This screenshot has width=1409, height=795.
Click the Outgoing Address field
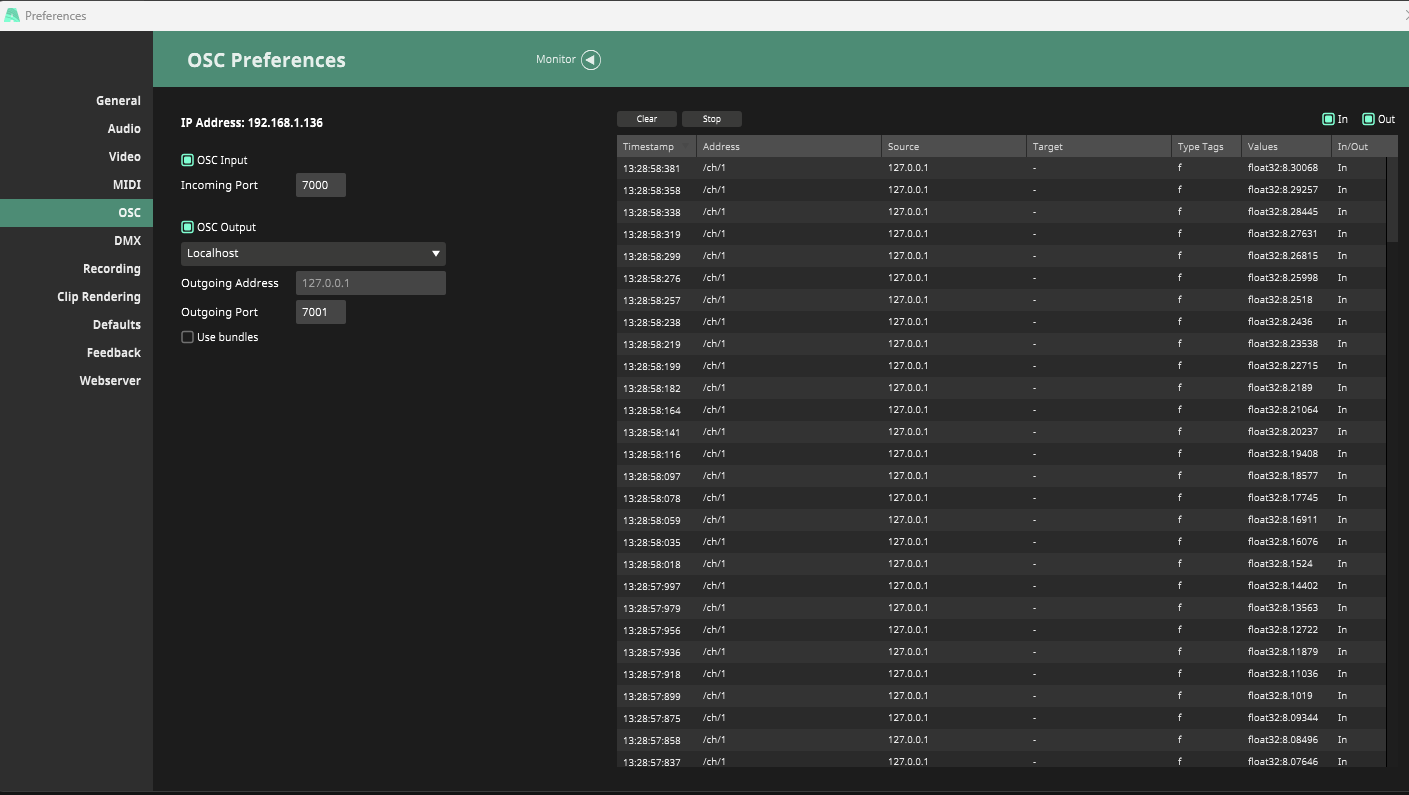[370, 283]
